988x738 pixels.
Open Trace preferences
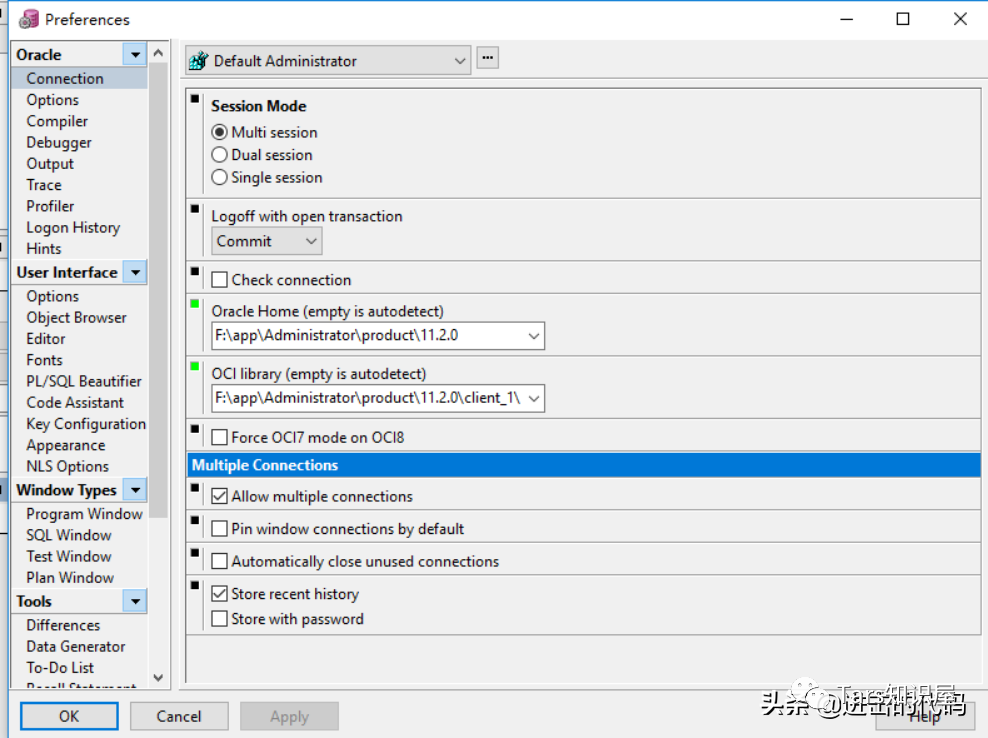pyautogui.click(x=43, y=185)
